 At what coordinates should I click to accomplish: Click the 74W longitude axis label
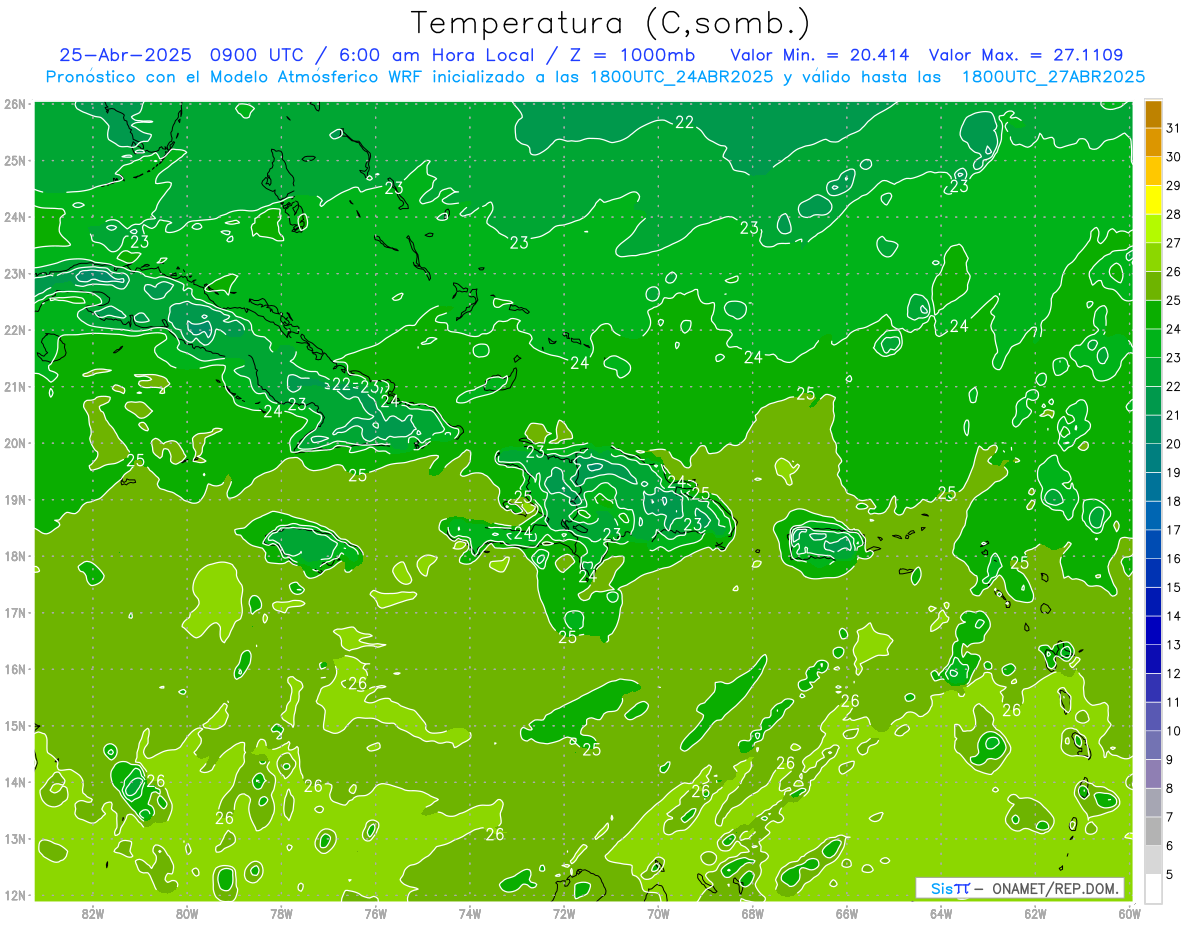pos(470,913)
